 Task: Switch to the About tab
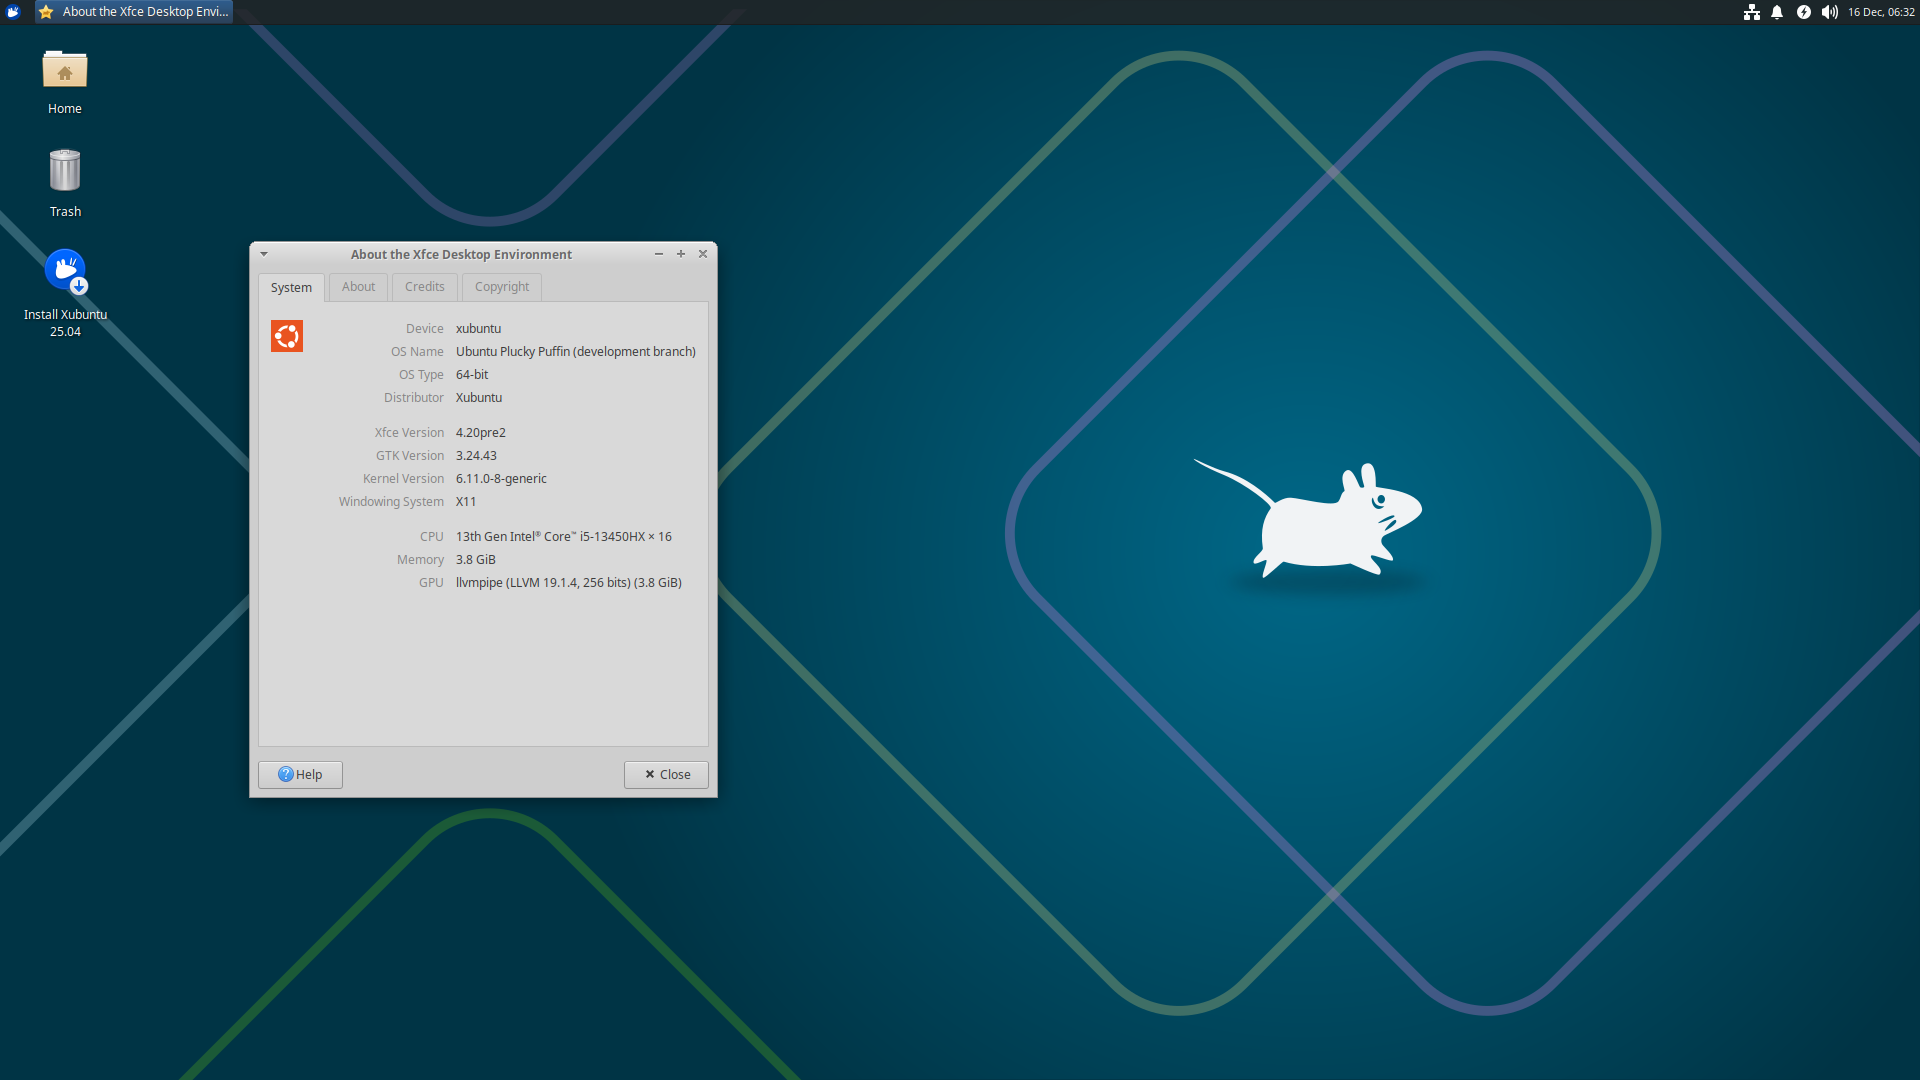pyautogui.click(x=356, y=286)
